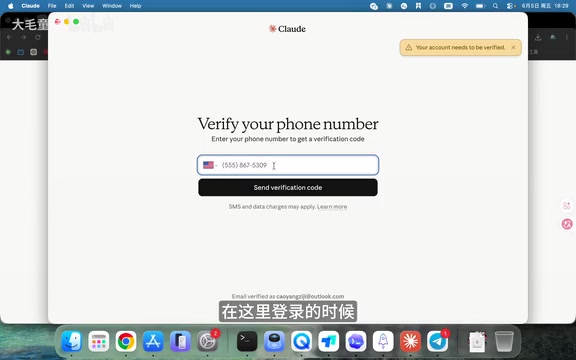Open Claude app icon in dock

[x=410, y=341]
